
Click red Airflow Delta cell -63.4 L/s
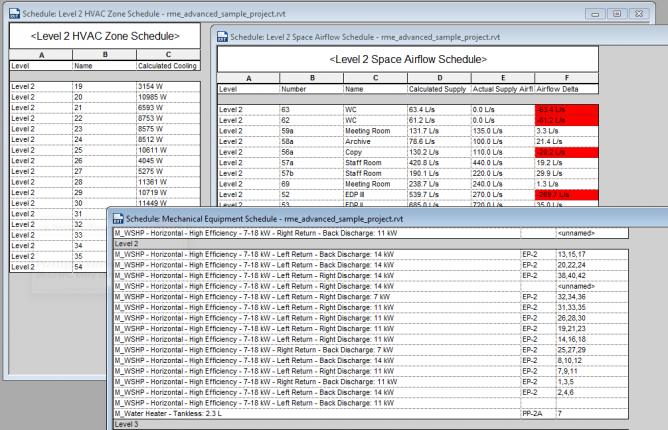coord(567,110)
